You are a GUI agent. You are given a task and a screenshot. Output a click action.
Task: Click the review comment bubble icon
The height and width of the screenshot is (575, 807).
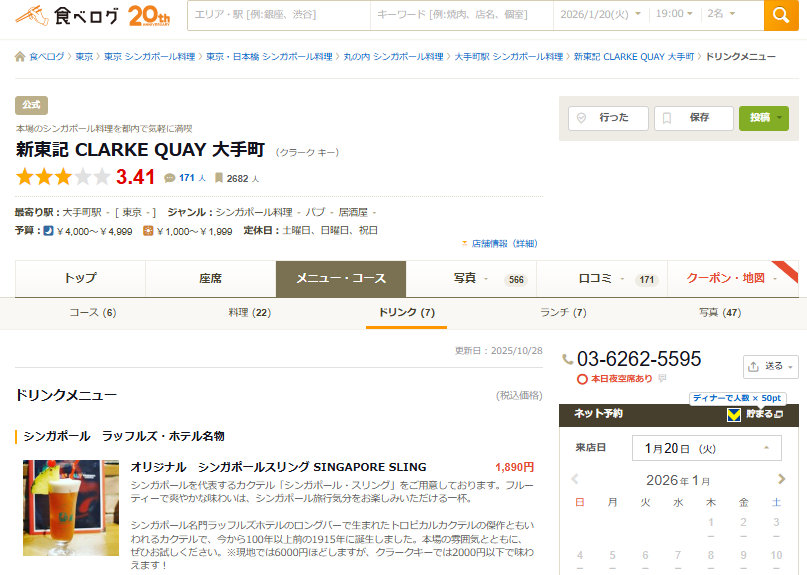[x=170, y=178]
